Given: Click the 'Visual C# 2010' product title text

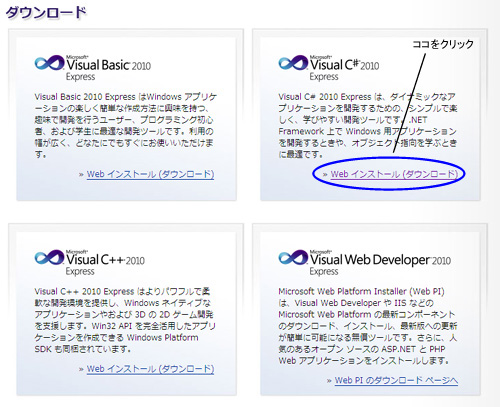Looking at the screenshot, I should (345, 64).
